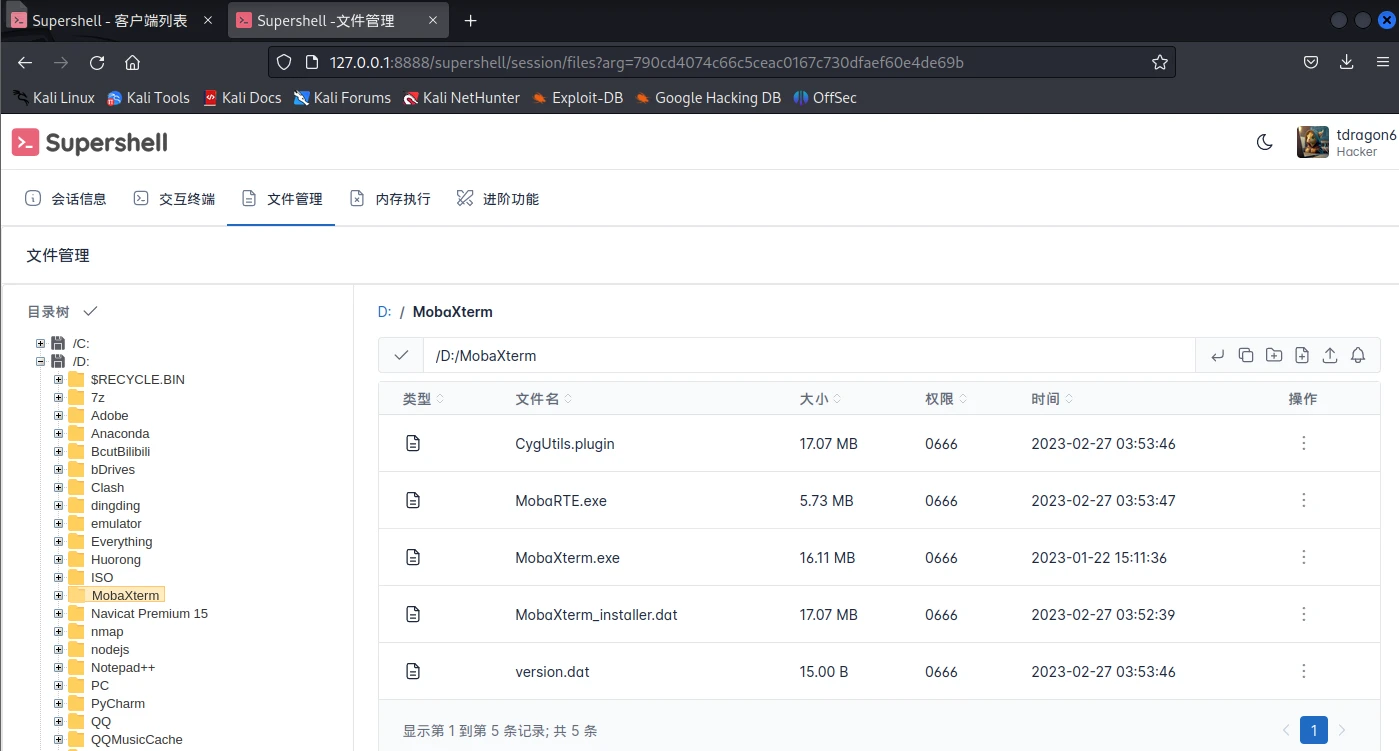The image size is (1399, 751).
Task: Reload the browser page
Action: (x=97, y=62)
